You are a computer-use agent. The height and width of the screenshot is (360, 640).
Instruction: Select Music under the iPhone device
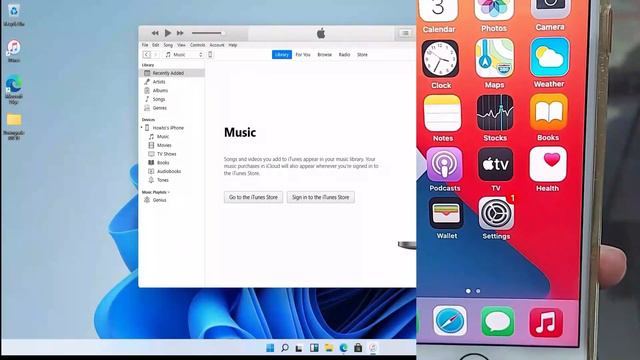163,137
